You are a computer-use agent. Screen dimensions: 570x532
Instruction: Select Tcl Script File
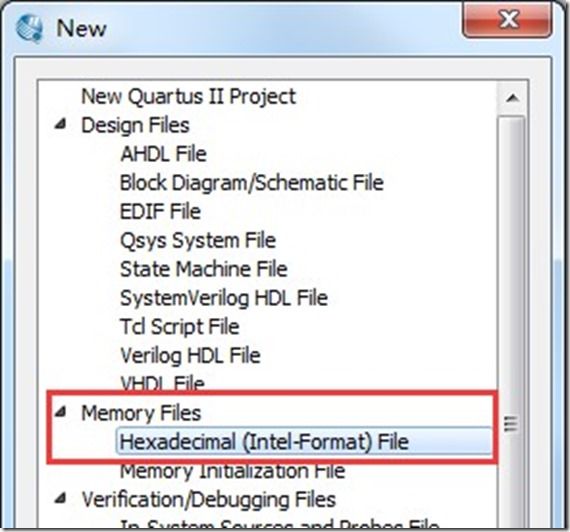(x=180, y=327)
